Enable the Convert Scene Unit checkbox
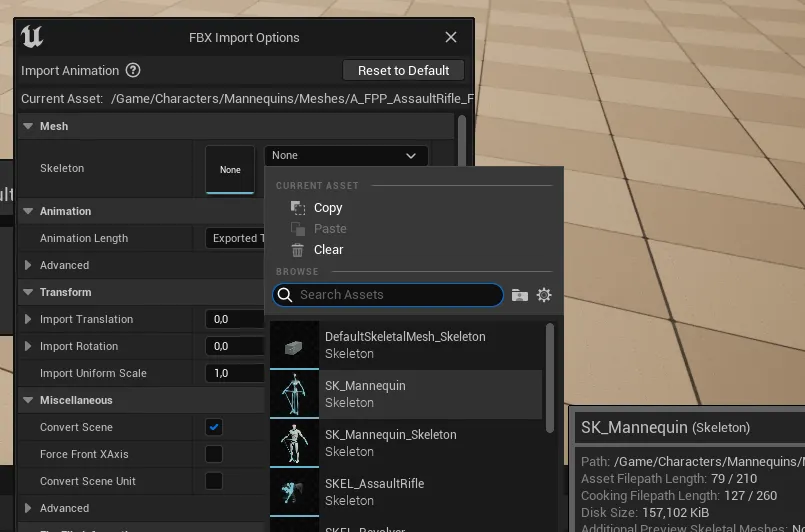This screenshot has height=532, width=805. click(x=214, y=481)
